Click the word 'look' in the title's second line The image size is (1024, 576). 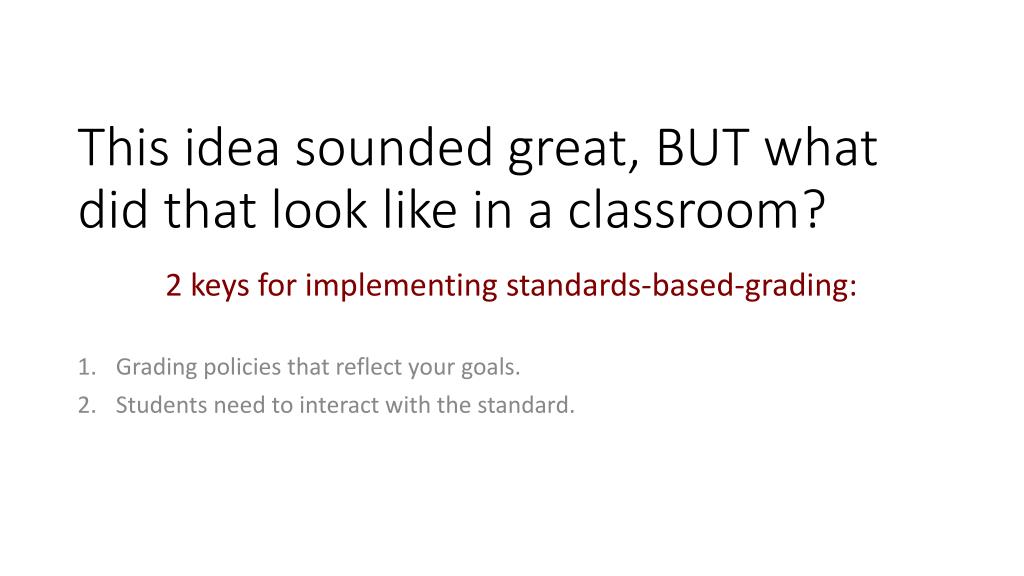click(x=319, y=210)
